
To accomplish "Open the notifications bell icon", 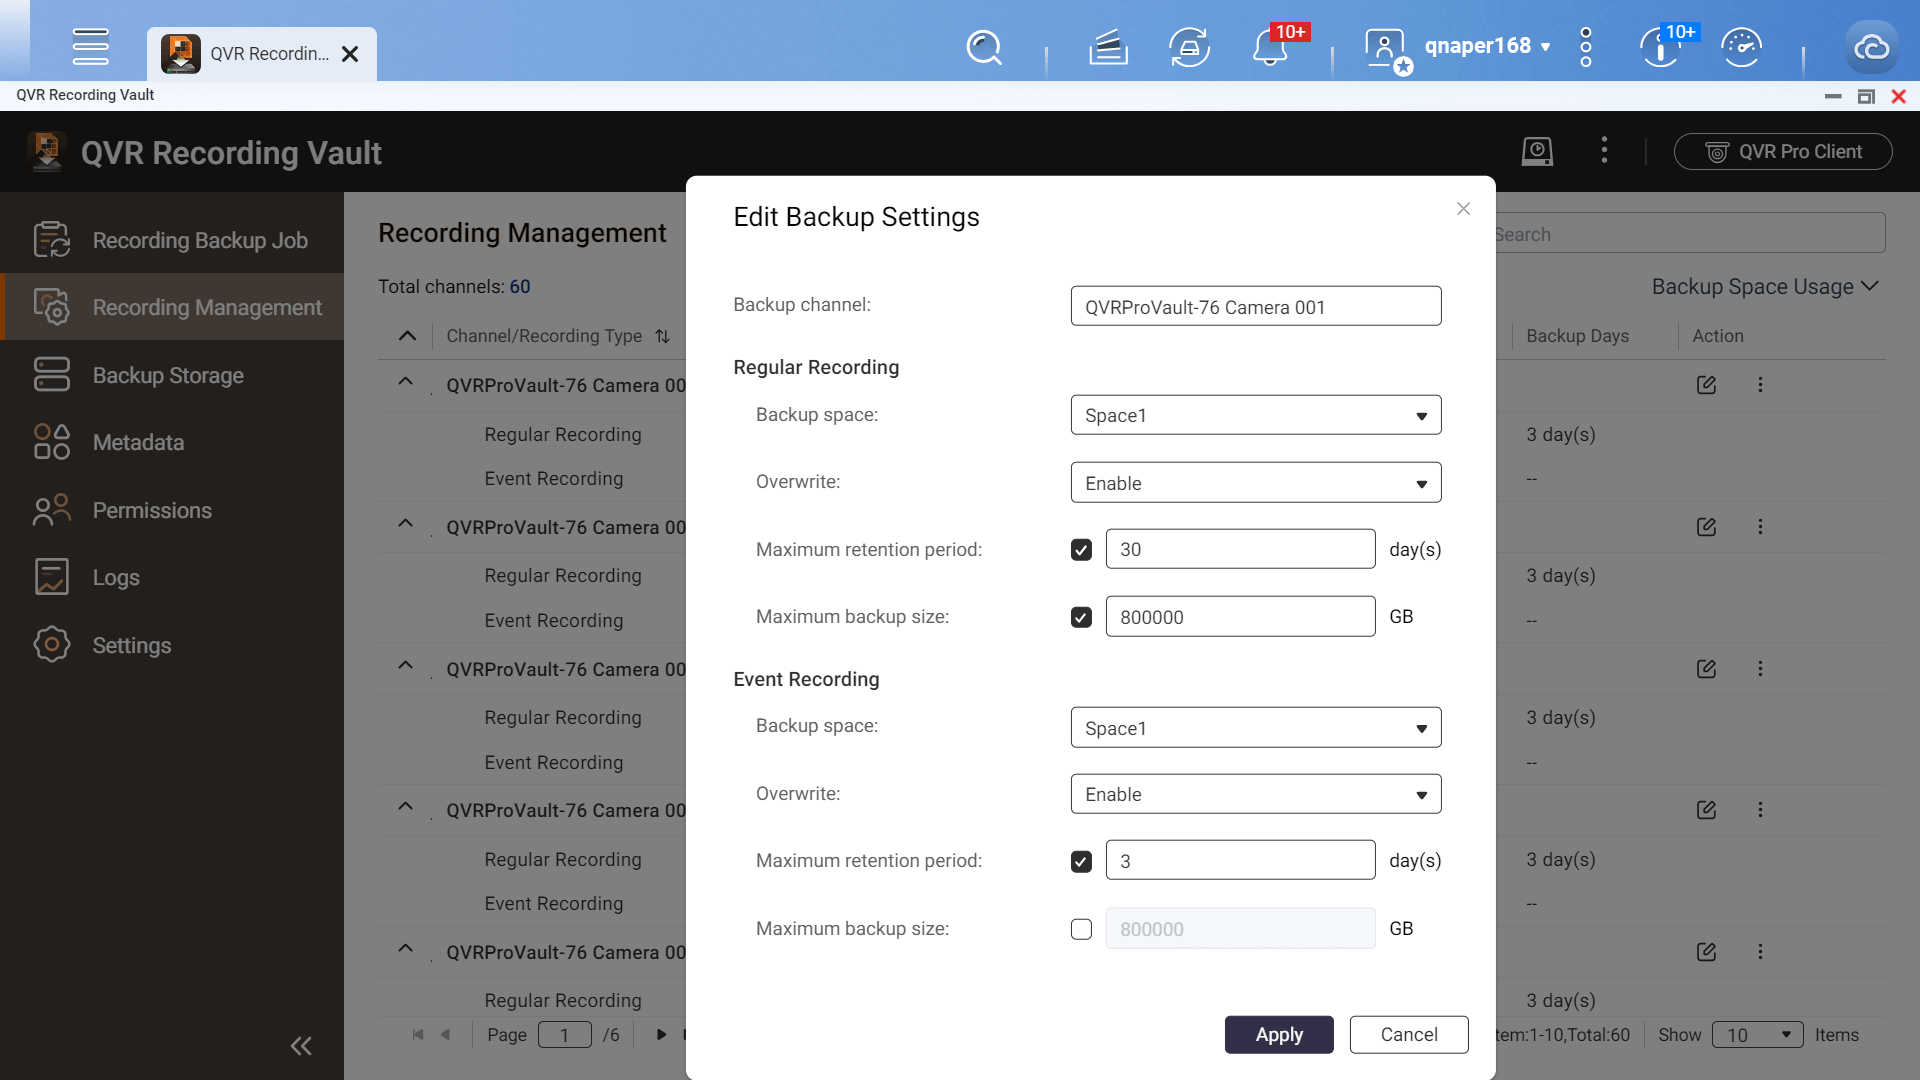I will tap(1270, 47).
